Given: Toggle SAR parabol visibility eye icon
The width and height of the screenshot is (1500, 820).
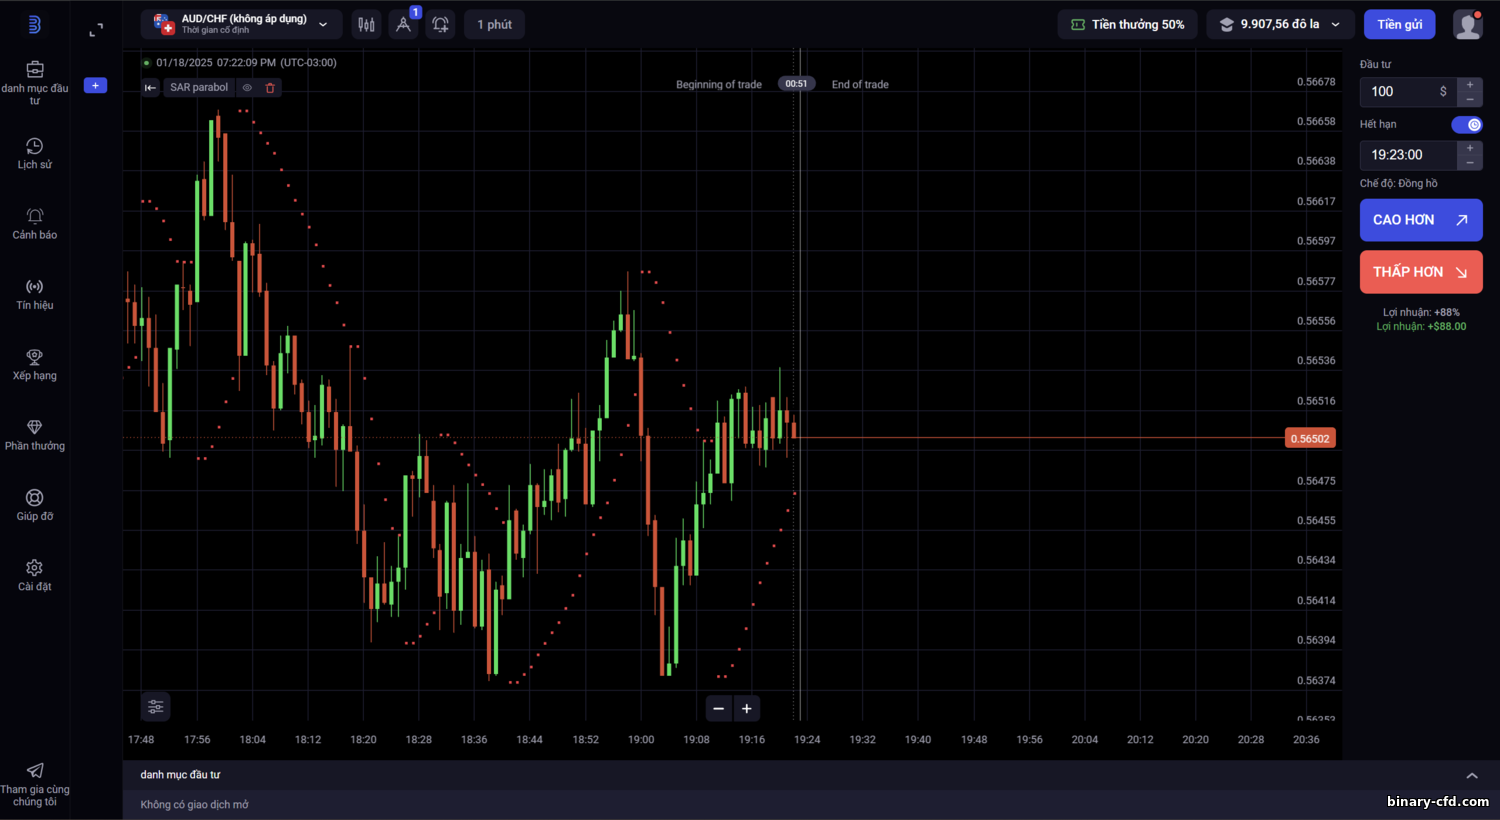Looking at the screenshot, I should tap(247, 88).
